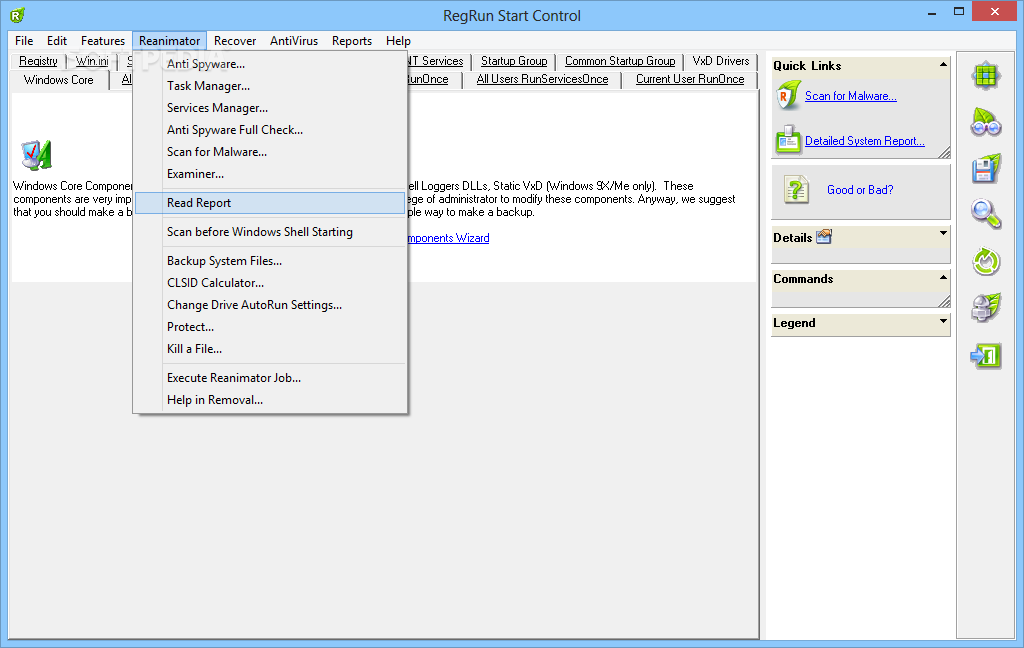Image resolution: width=1024 pixels, height=648 pixels.
Task: Close the Reanimator menu via its title
Action: click(x=169, y=40)
